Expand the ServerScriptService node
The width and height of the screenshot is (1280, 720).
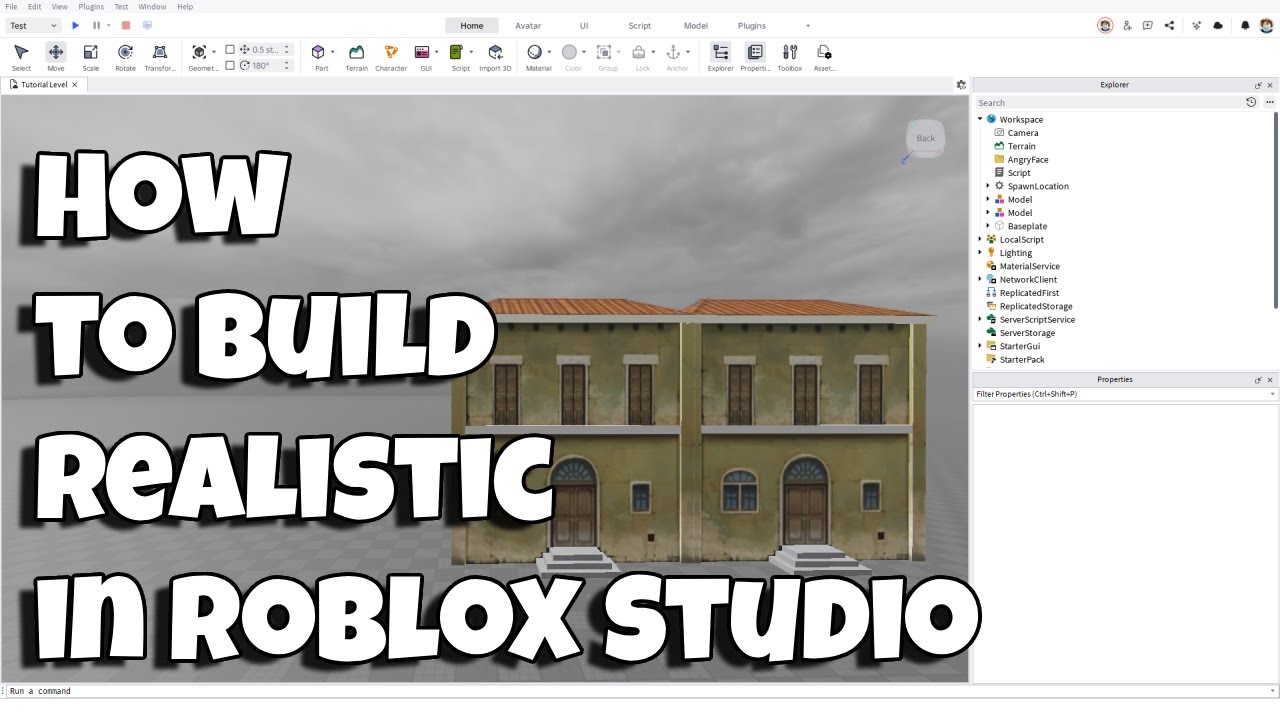click(x=980, y=319)
